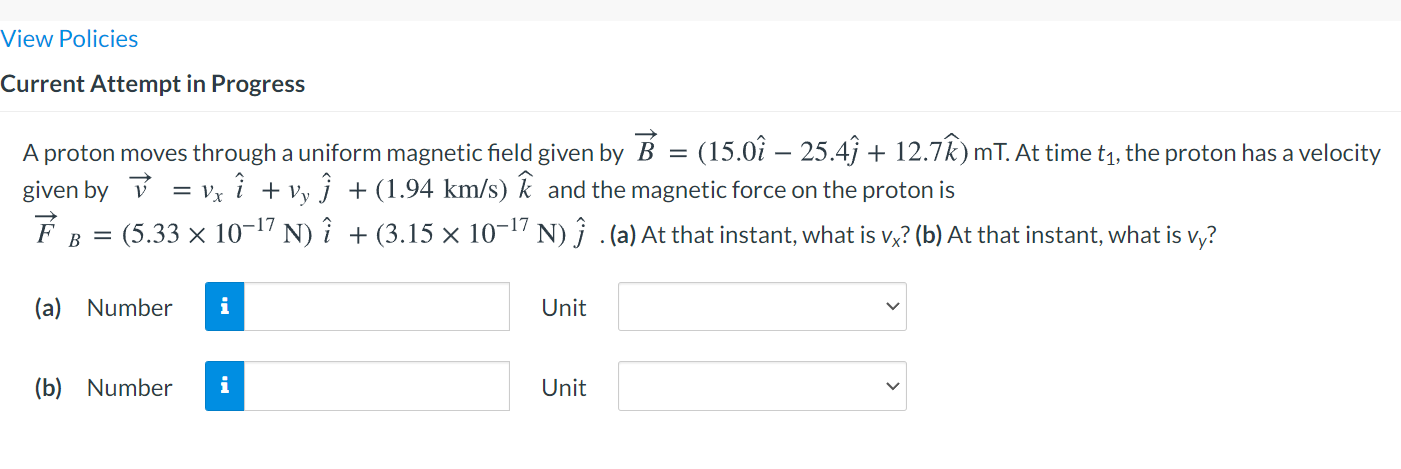The height and width of the screenshot is (469, 1401).
Task: Focus the part (a) Number input field
Action: coord(377,307)
